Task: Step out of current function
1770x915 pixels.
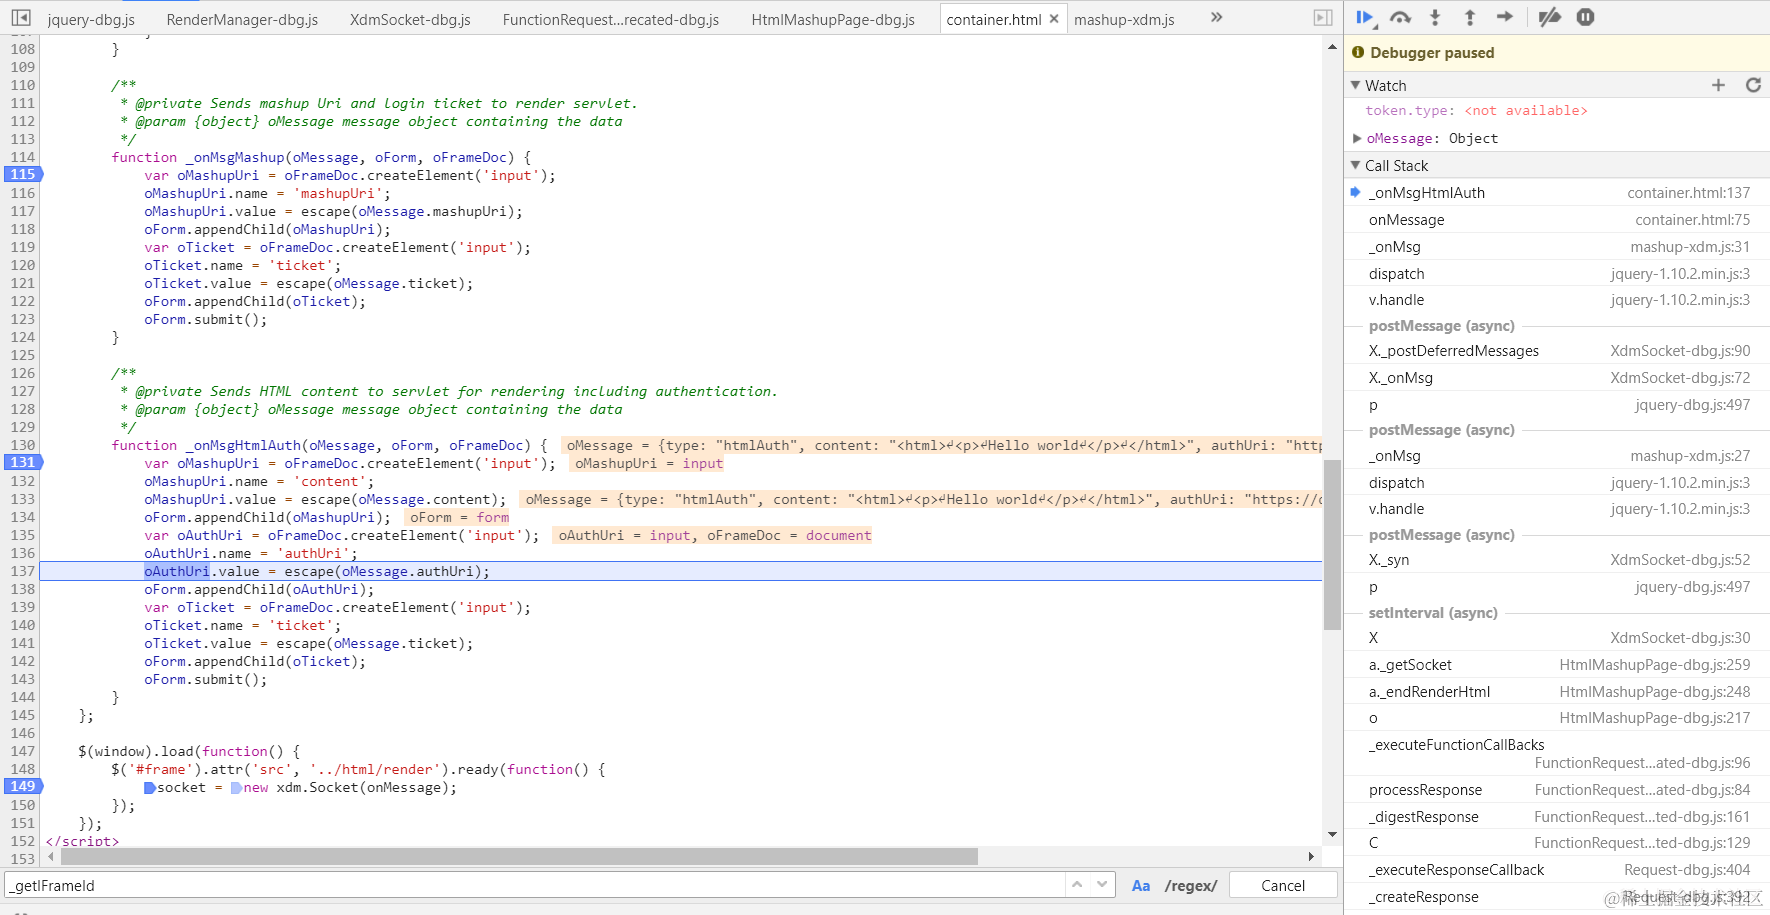Action: pos(1470,17)
